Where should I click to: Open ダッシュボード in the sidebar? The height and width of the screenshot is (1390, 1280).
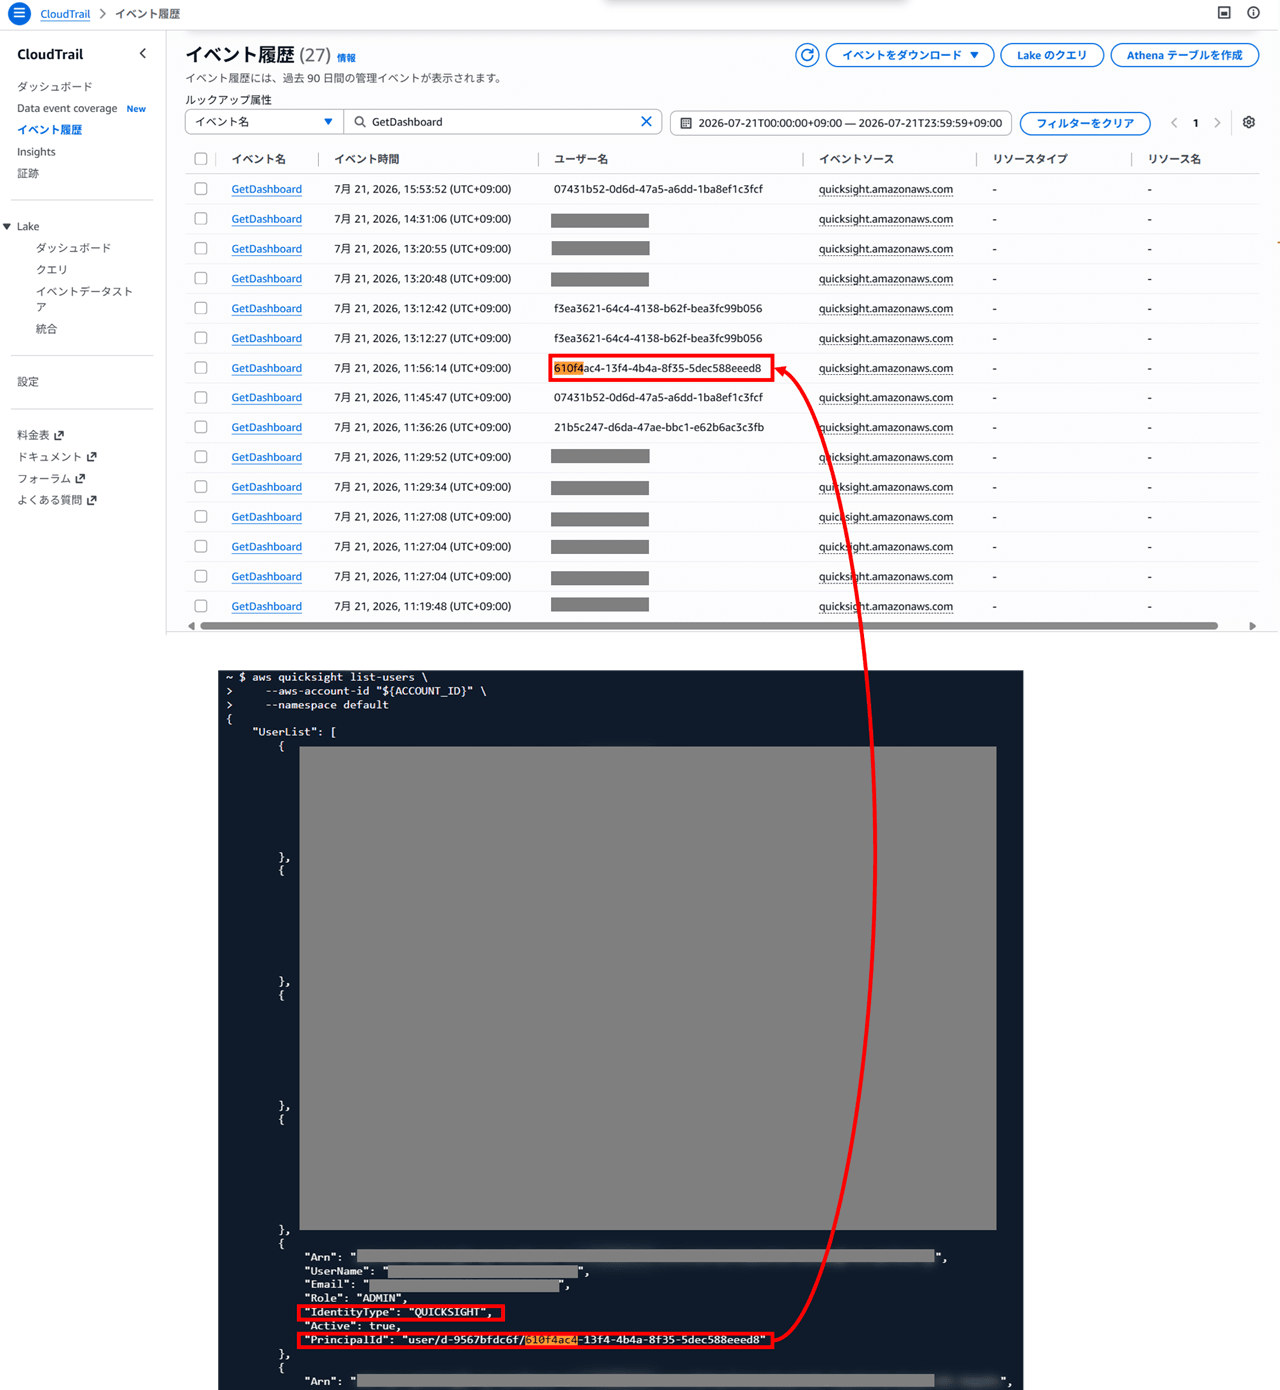click(x=54, y=87)
